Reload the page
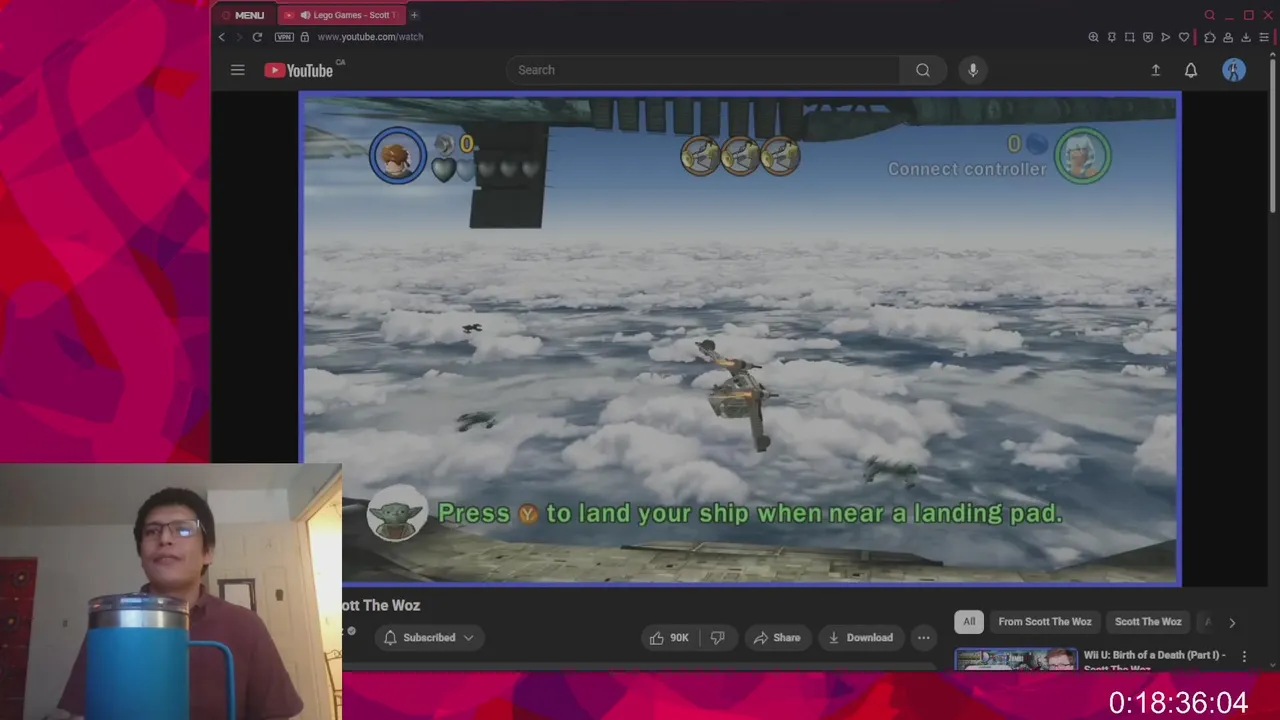Viewport: 1280px width, 720px height. (257, 37)
